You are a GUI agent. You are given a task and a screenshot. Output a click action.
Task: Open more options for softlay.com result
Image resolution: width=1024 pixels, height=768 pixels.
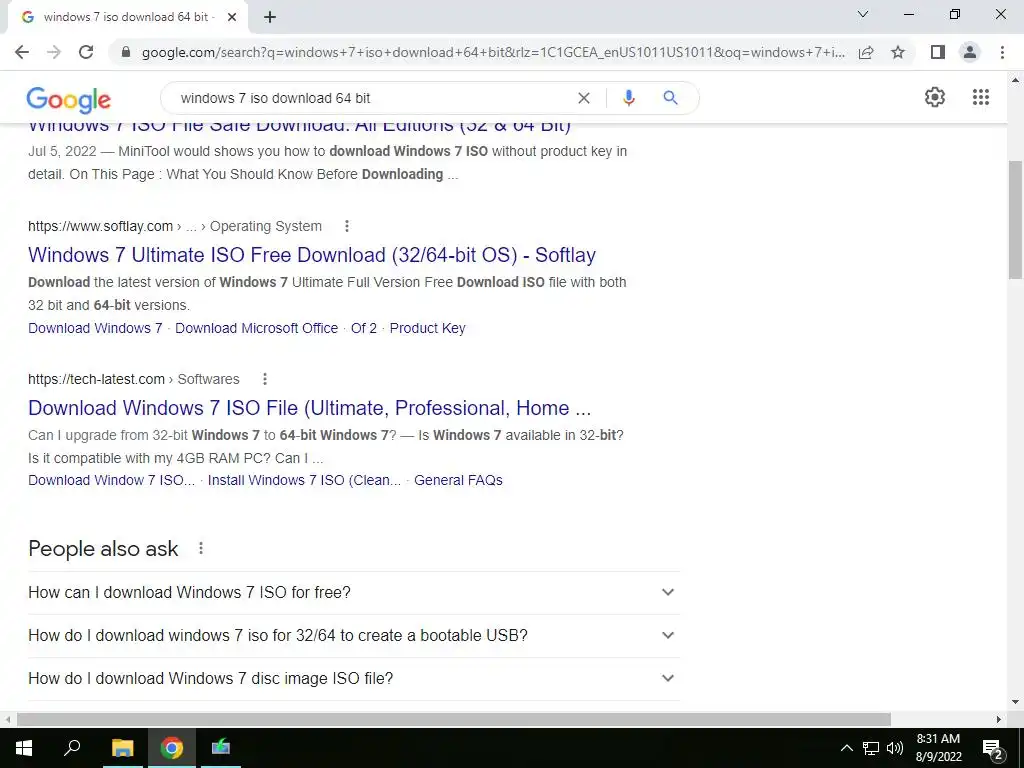pos(347,226)
